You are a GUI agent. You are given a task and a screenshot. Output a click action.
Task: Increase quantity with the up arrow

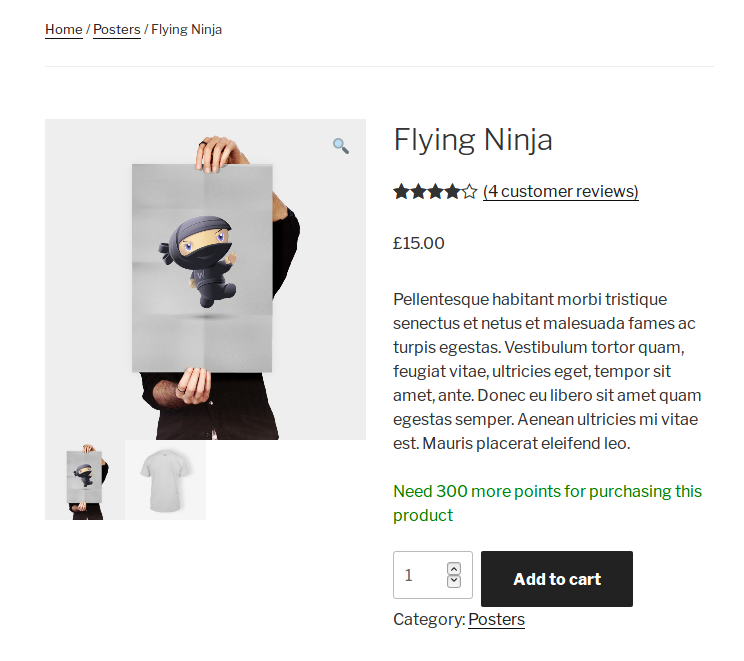pos(454,568)
